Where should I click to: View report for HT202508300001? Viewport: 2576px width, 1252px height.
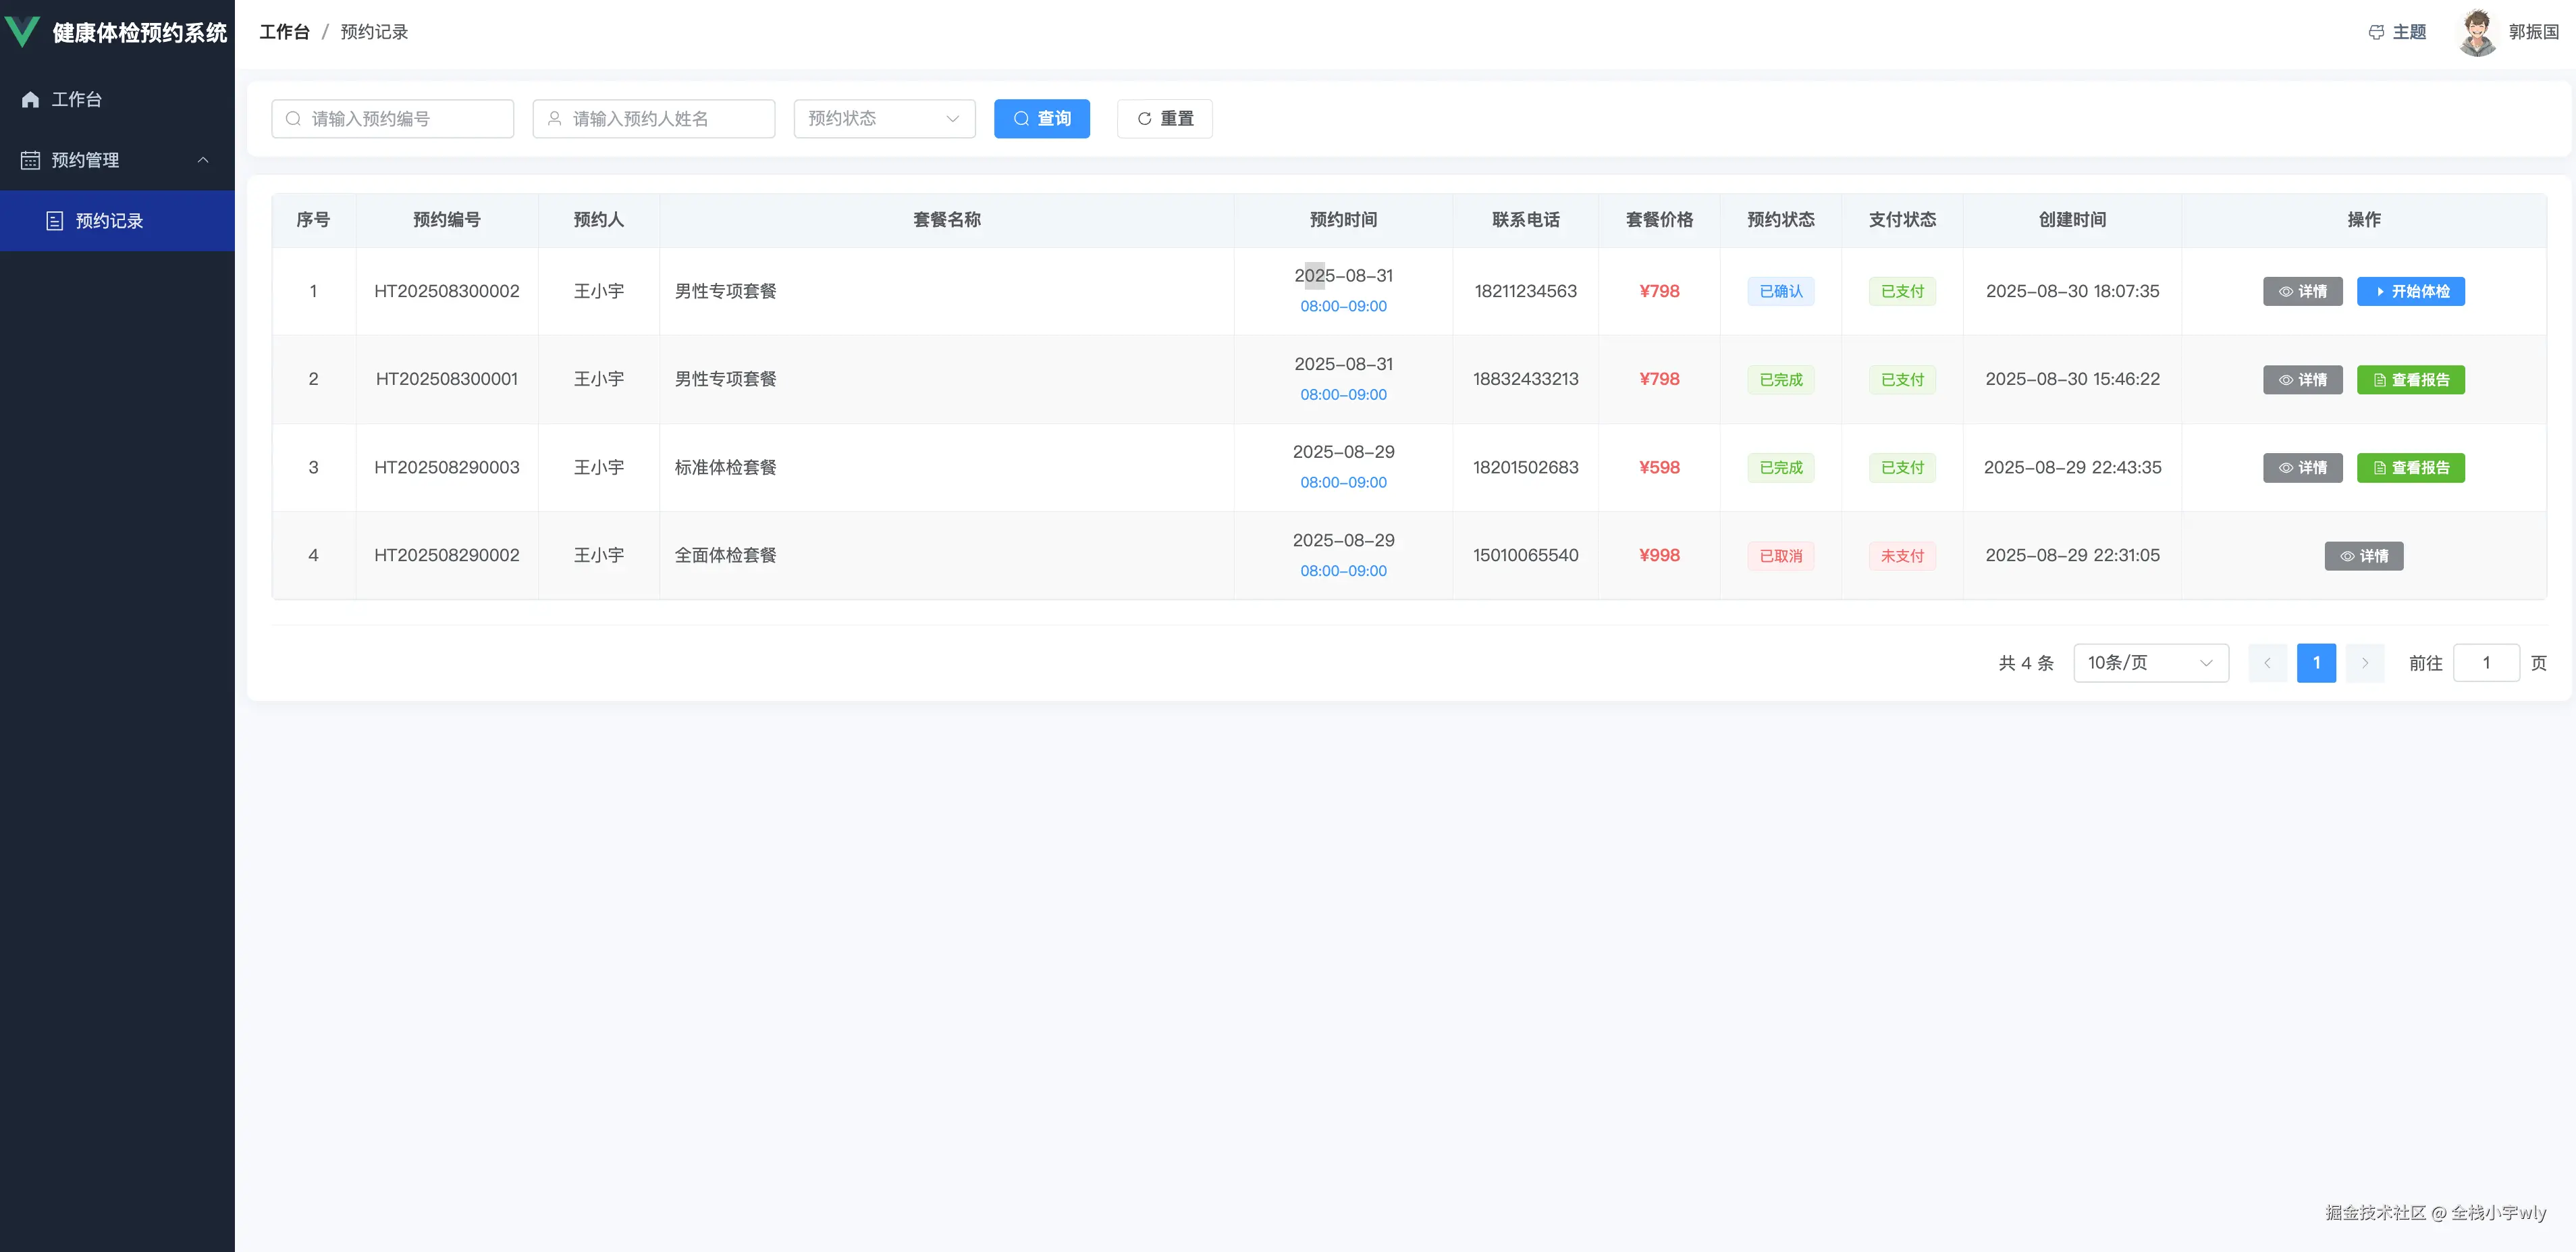click(x=2410, y=380)
